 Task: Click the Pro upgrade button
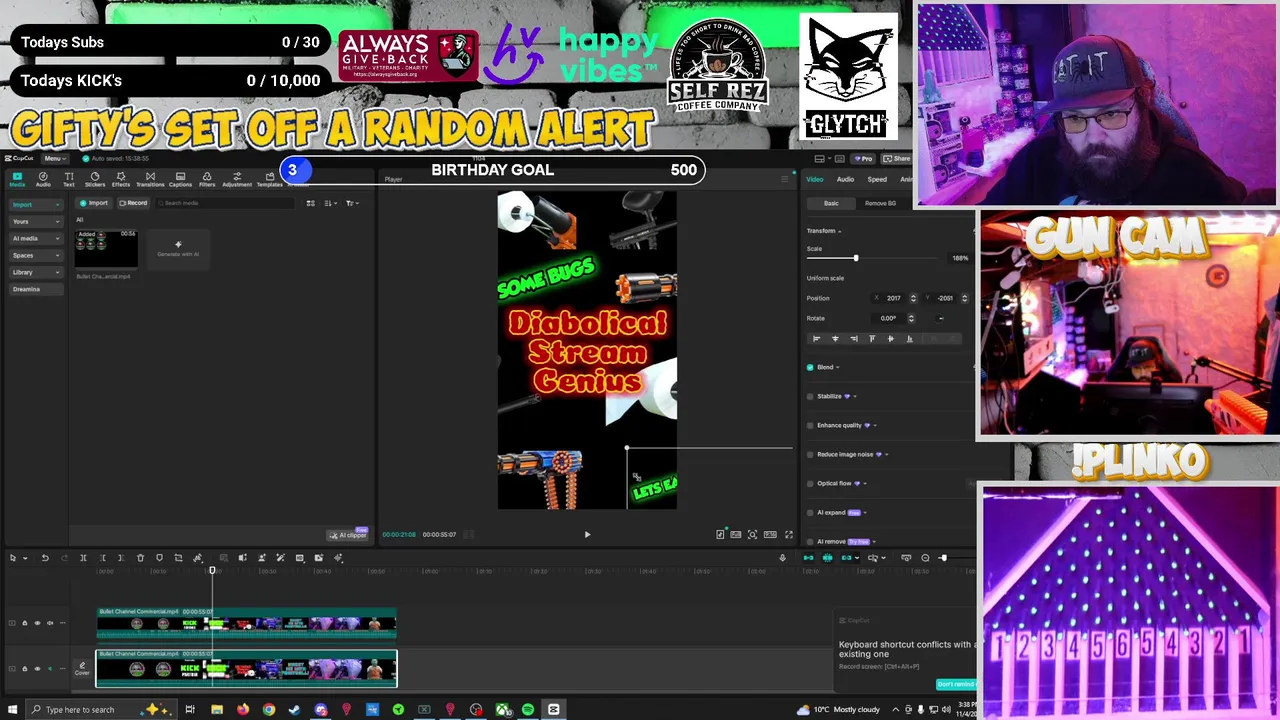click(x=864, y=158)
